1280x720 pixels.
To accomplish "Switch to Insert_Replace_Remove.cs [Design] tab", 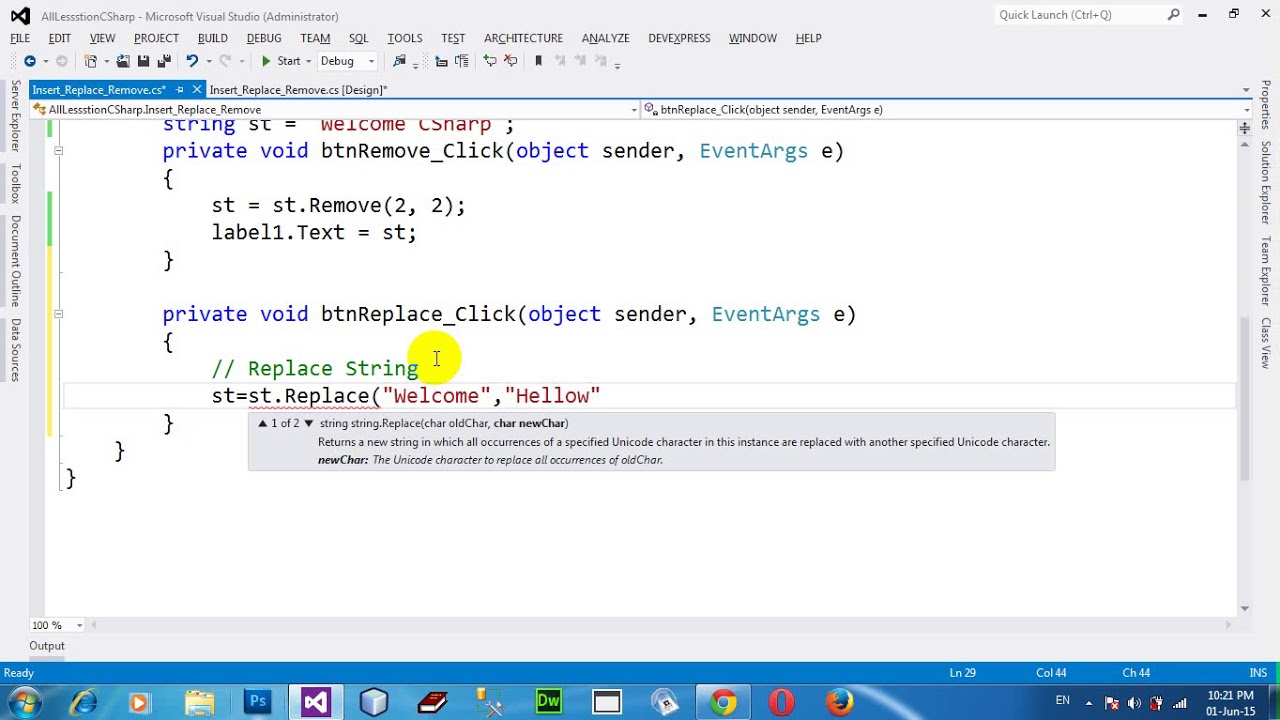I will (298, 90).
